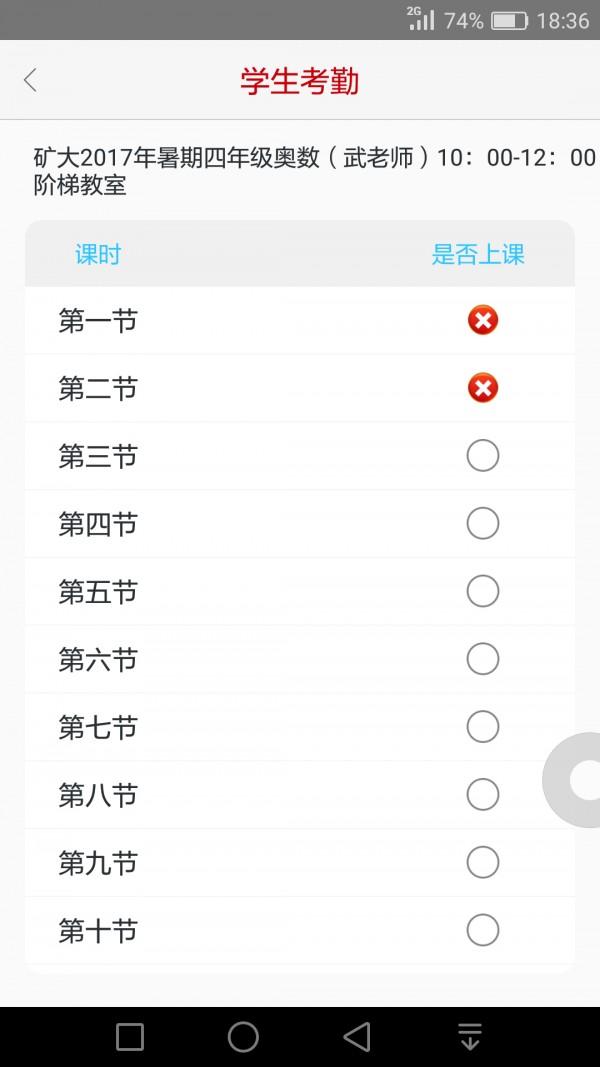Tap the Recents square button in navigation bar

click(x=128, y=1038)
